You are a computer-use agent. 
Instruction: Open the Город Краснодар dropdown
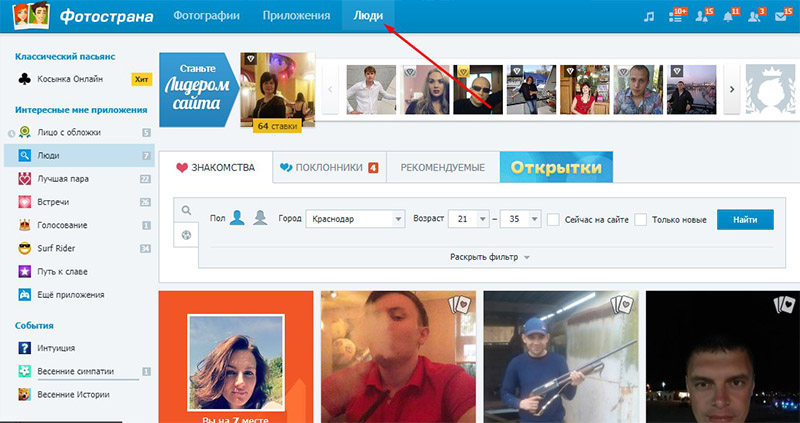355,219
